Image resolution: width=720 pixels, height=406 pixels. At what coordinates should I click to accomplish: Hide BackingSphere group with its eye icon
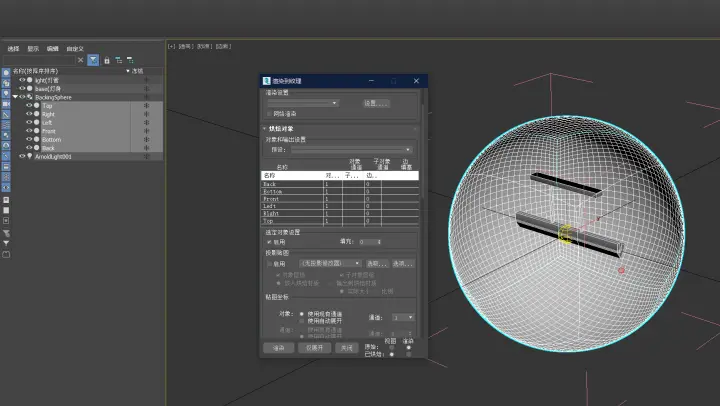point(22,97)
